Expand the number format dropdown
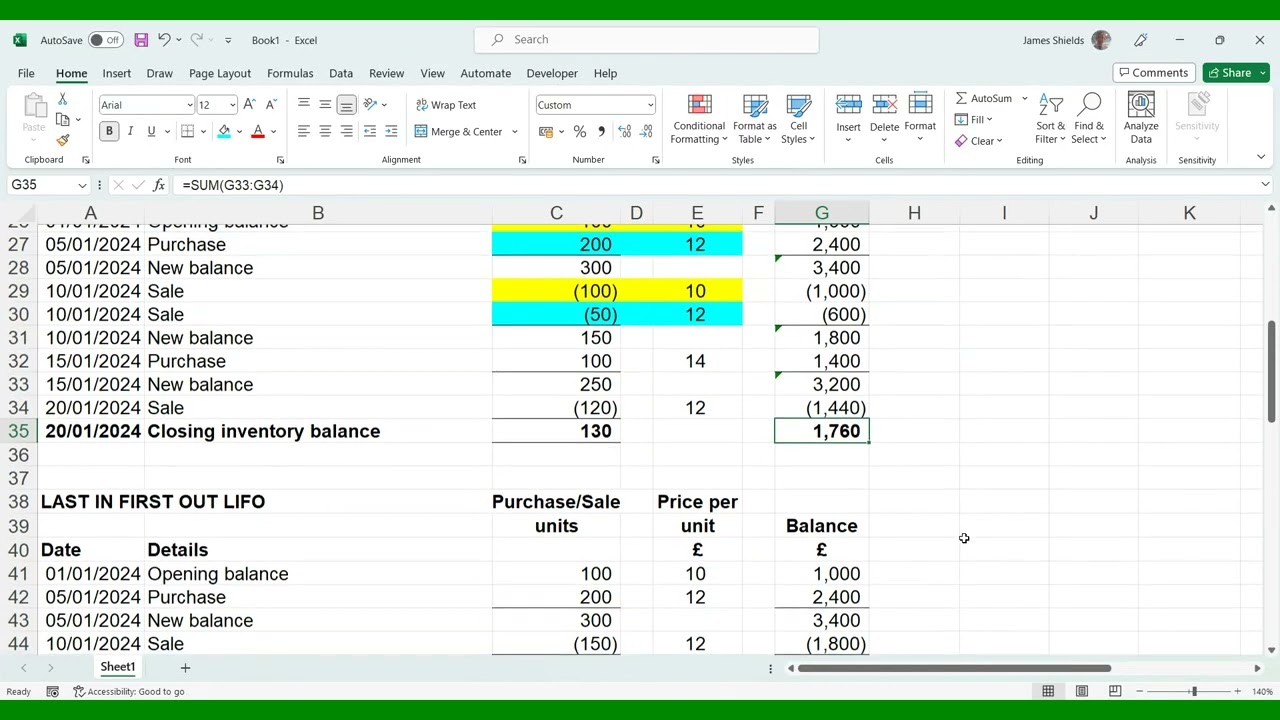1280x720 pixels. [x=650, y=105]
